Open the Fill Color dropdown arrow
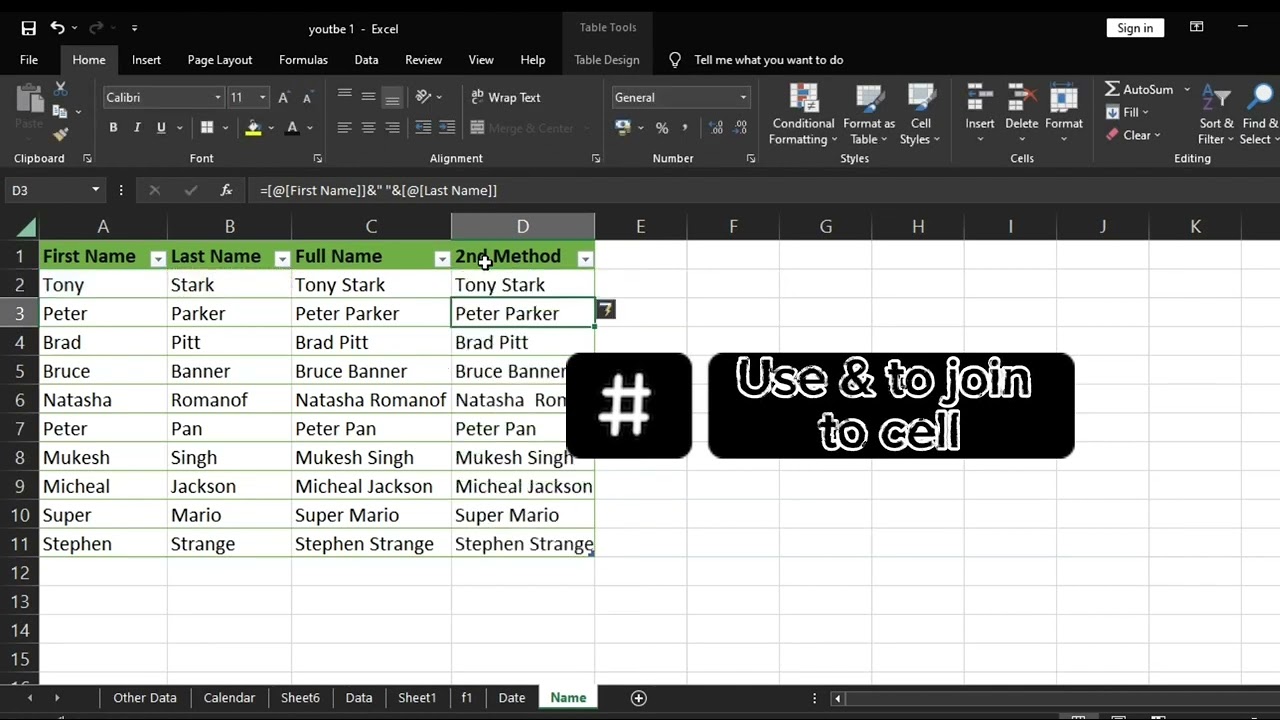Screen dimensions: 1280x720 (x=270, y=128)
